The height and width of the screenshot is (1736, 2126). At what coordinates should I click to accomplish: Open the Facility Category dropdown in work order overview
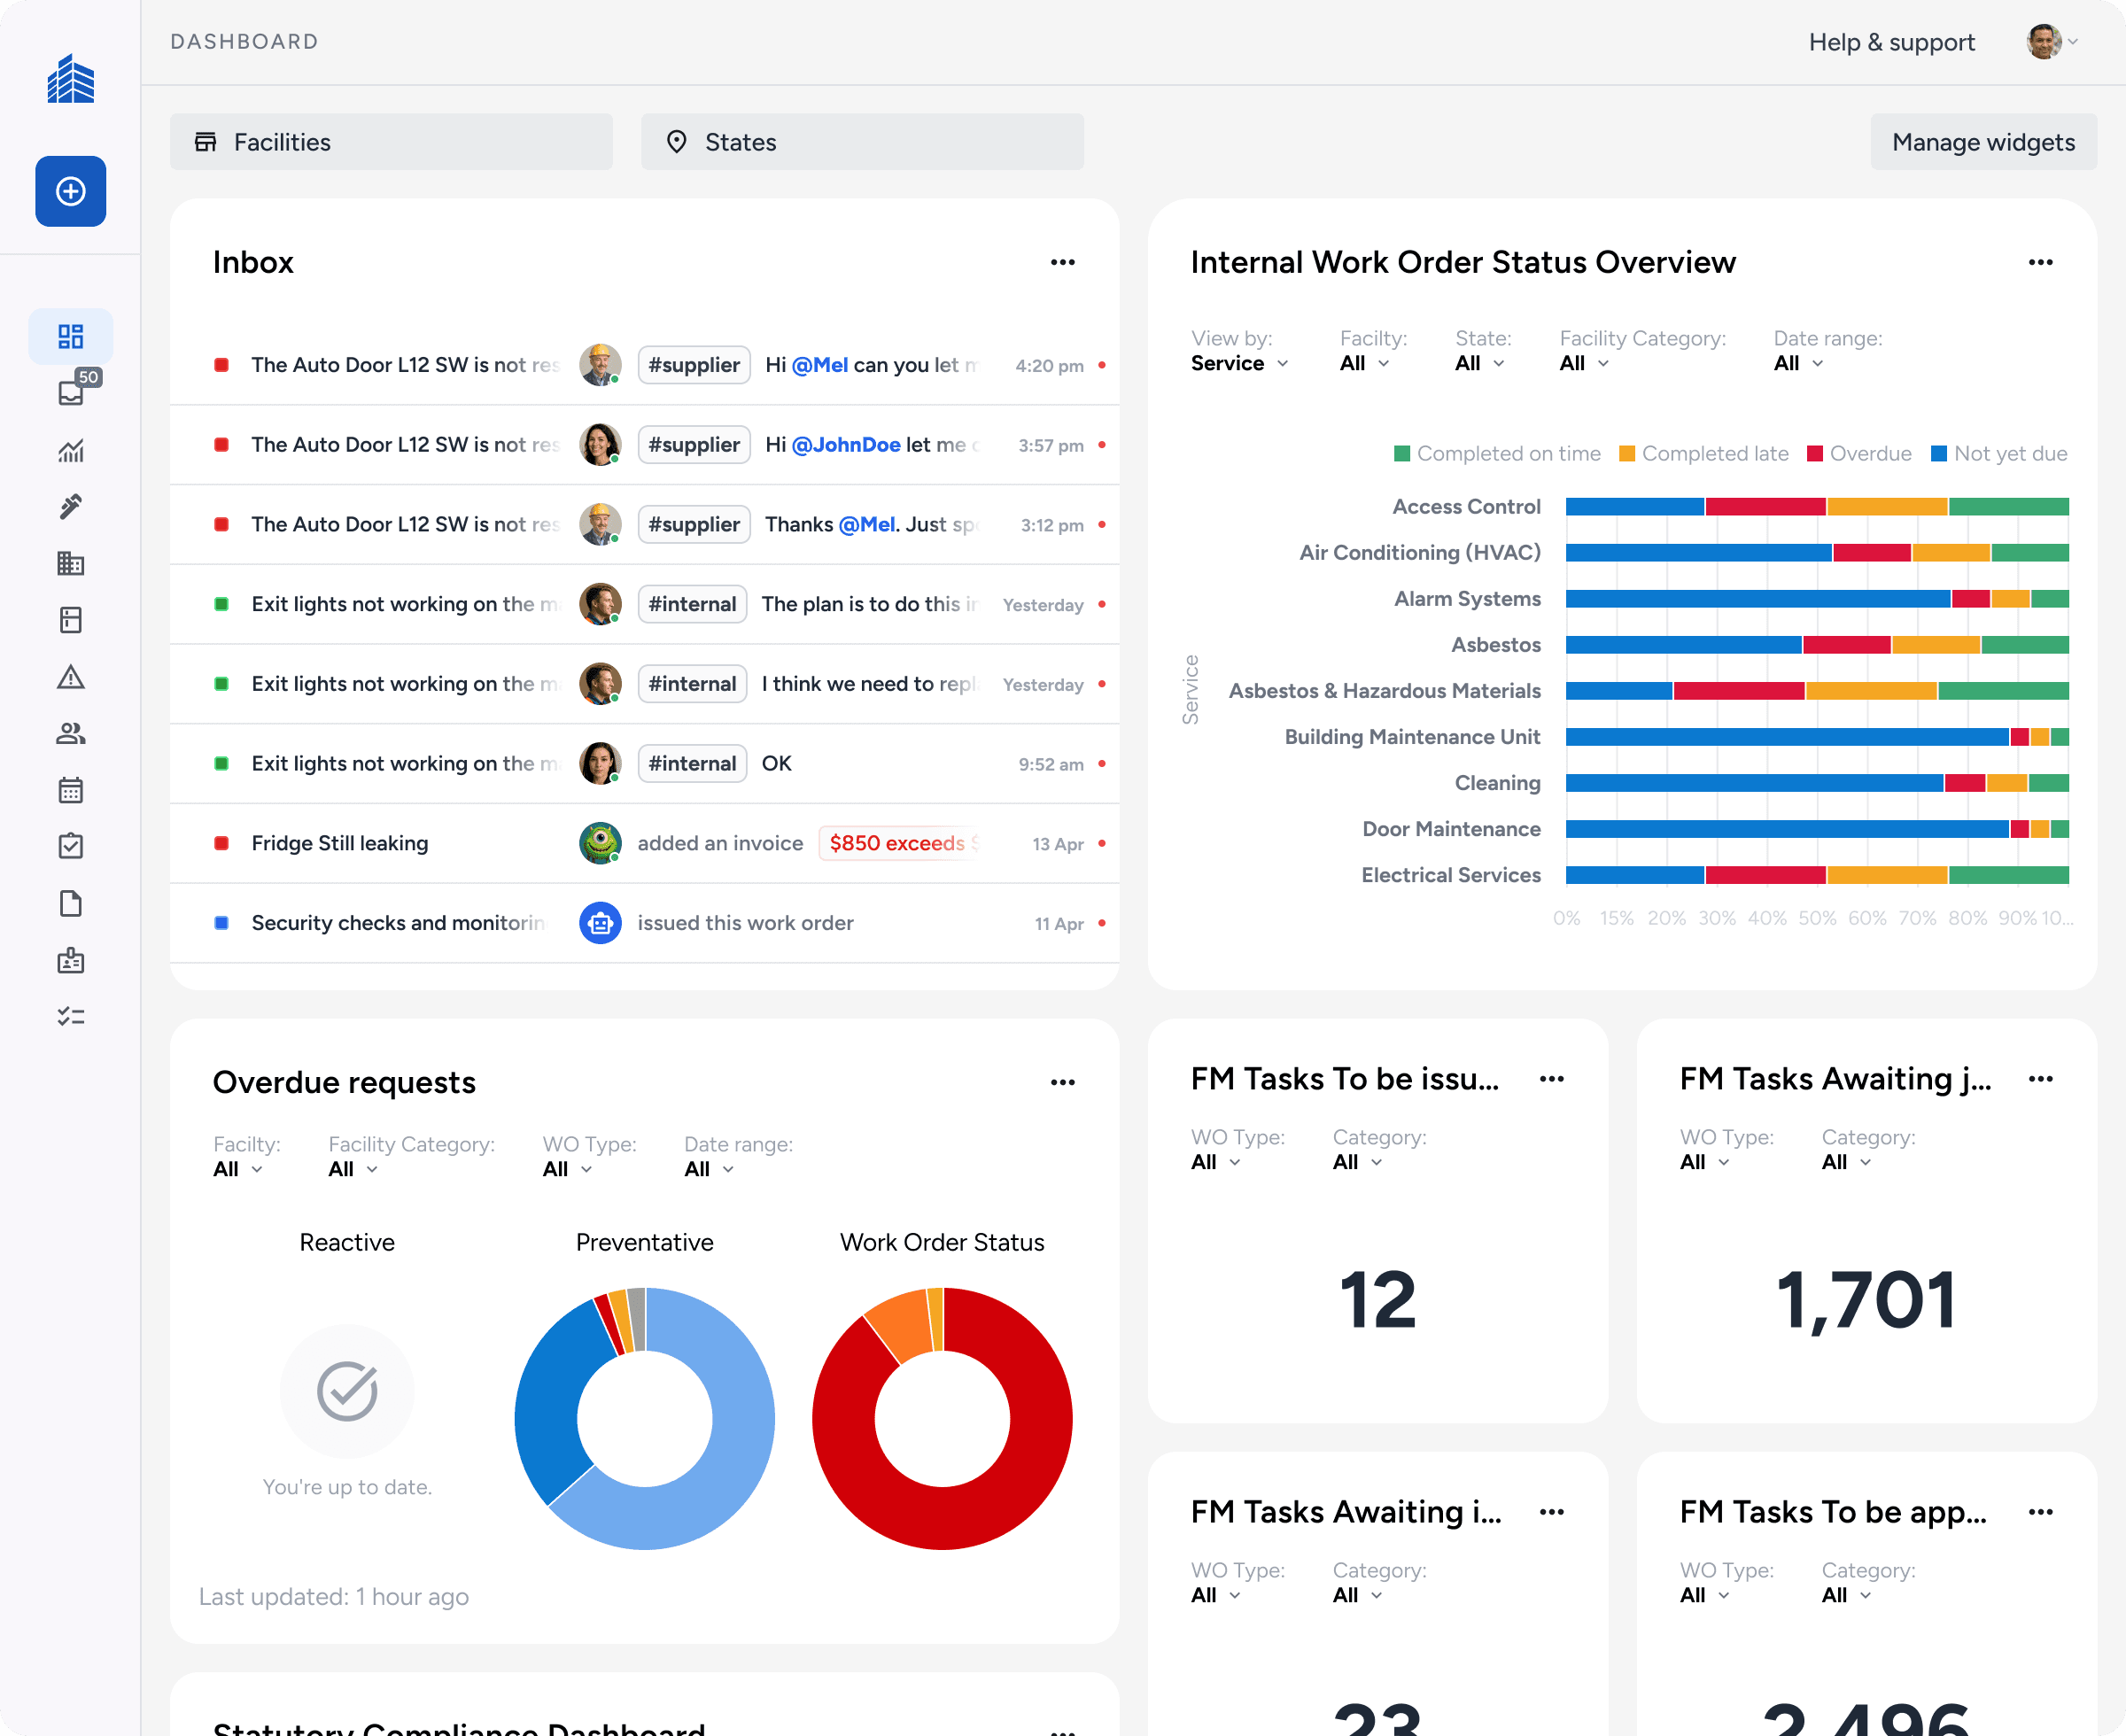pyautogui.click(x=1584, y=363)
